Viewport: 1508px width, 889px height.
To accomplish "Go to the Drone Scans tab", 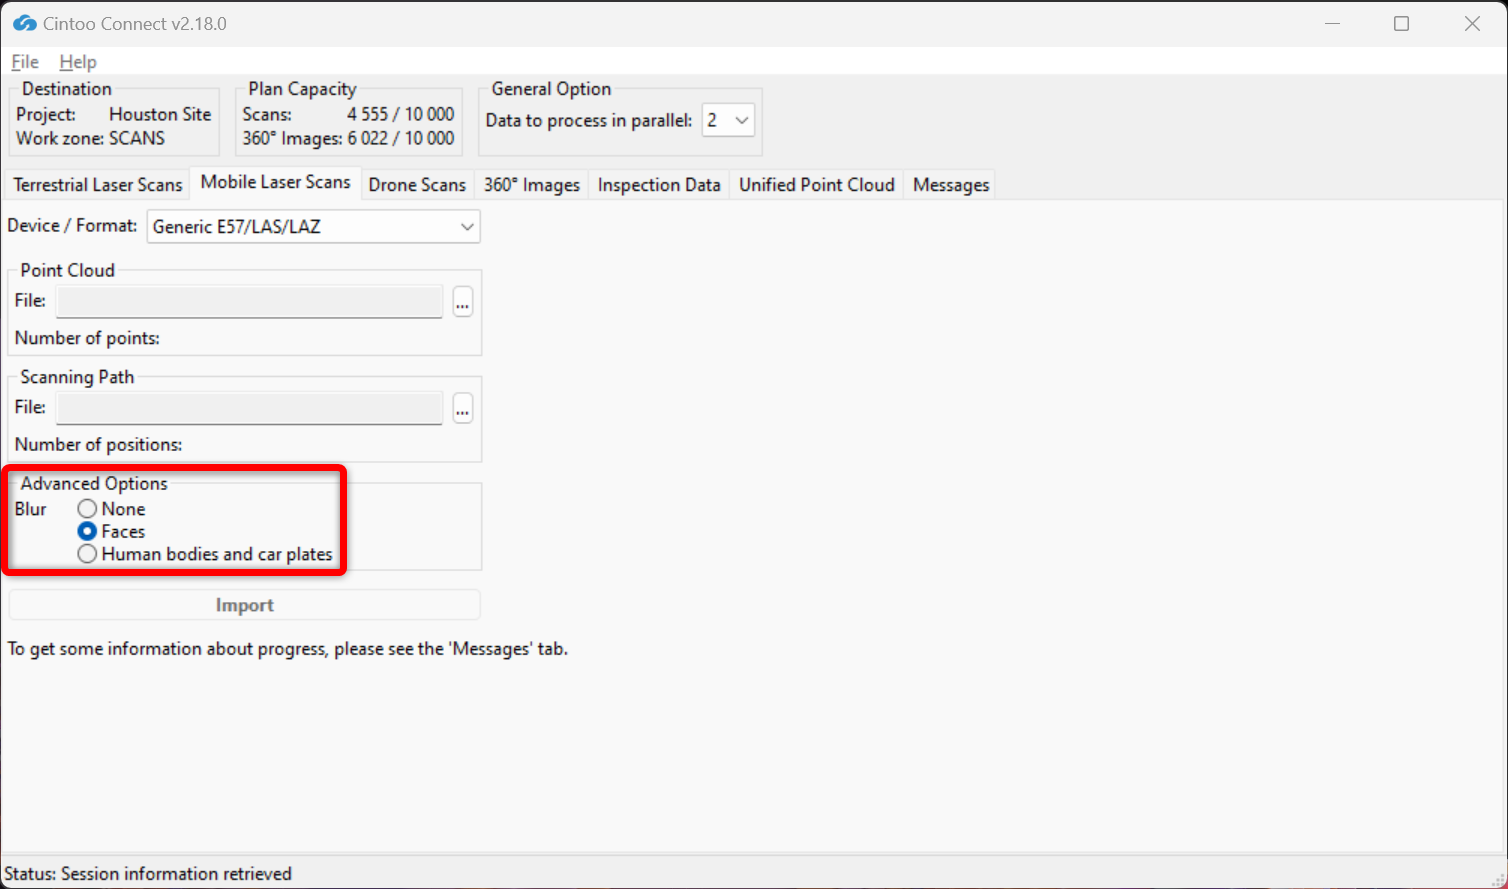I will [417, 185].
